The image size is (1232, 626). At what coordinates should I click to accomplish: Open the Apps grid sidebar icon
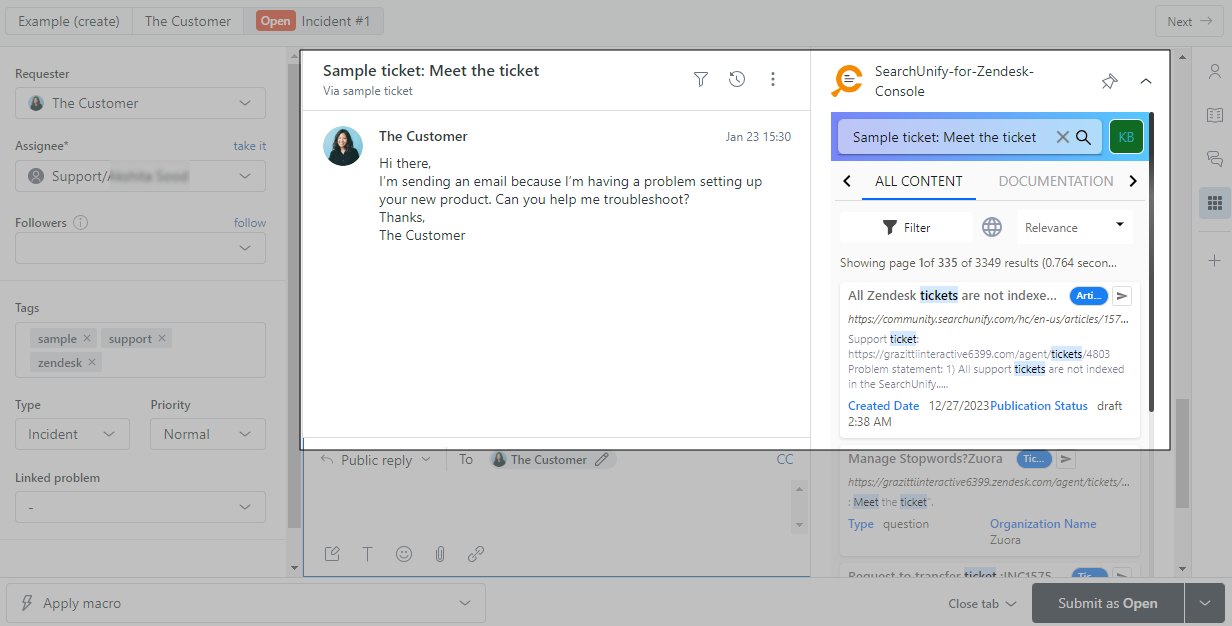tap(1215, 203)
